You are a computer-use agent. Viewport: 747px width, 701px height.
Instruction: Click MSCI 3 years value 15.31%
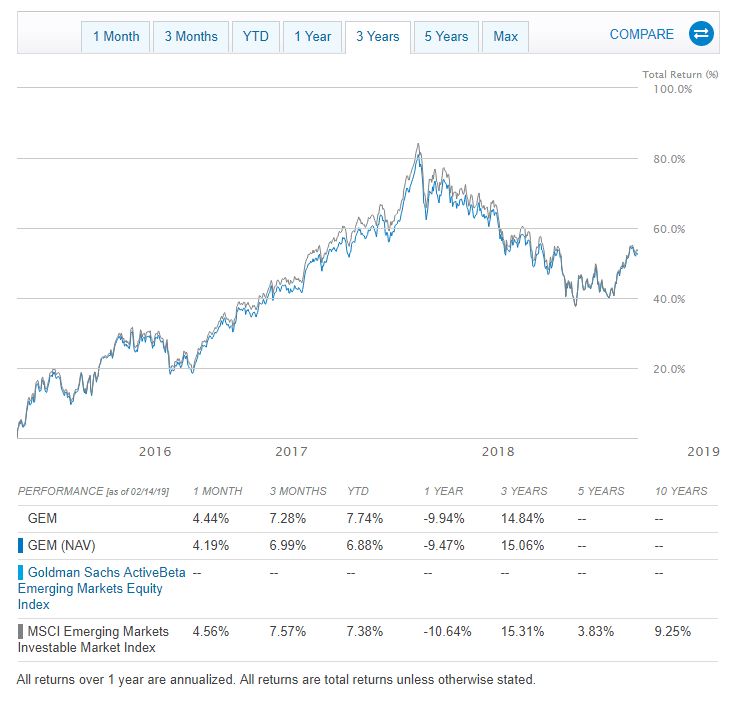tap(522, 631)
